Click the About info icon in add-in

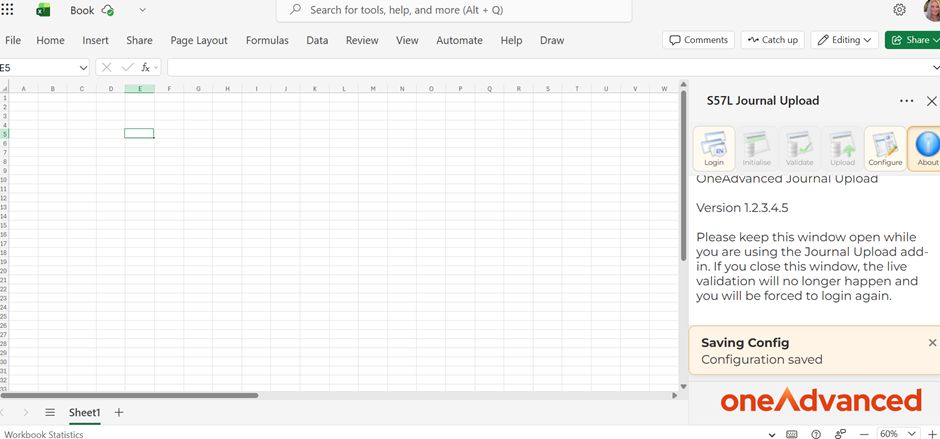(924, 149)
